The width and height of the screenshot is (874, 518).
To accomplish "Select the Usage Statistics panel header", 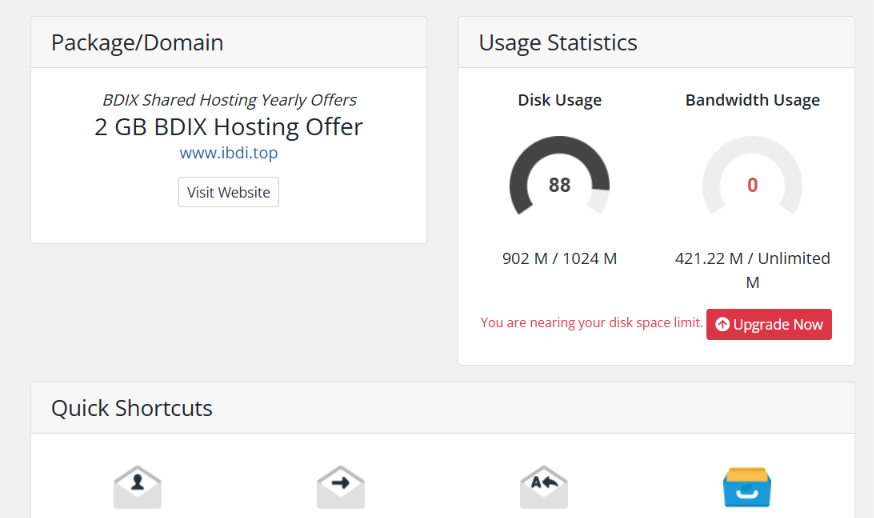I will point(656,42).
